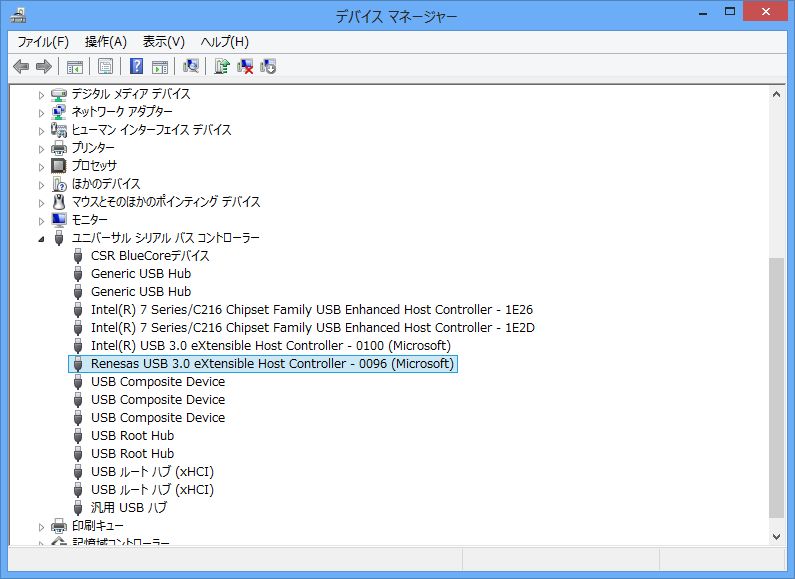Viewport: 795px width, 579px height.
Task: Show/hide console tree toolbar icon
Action: pos(75,66)
